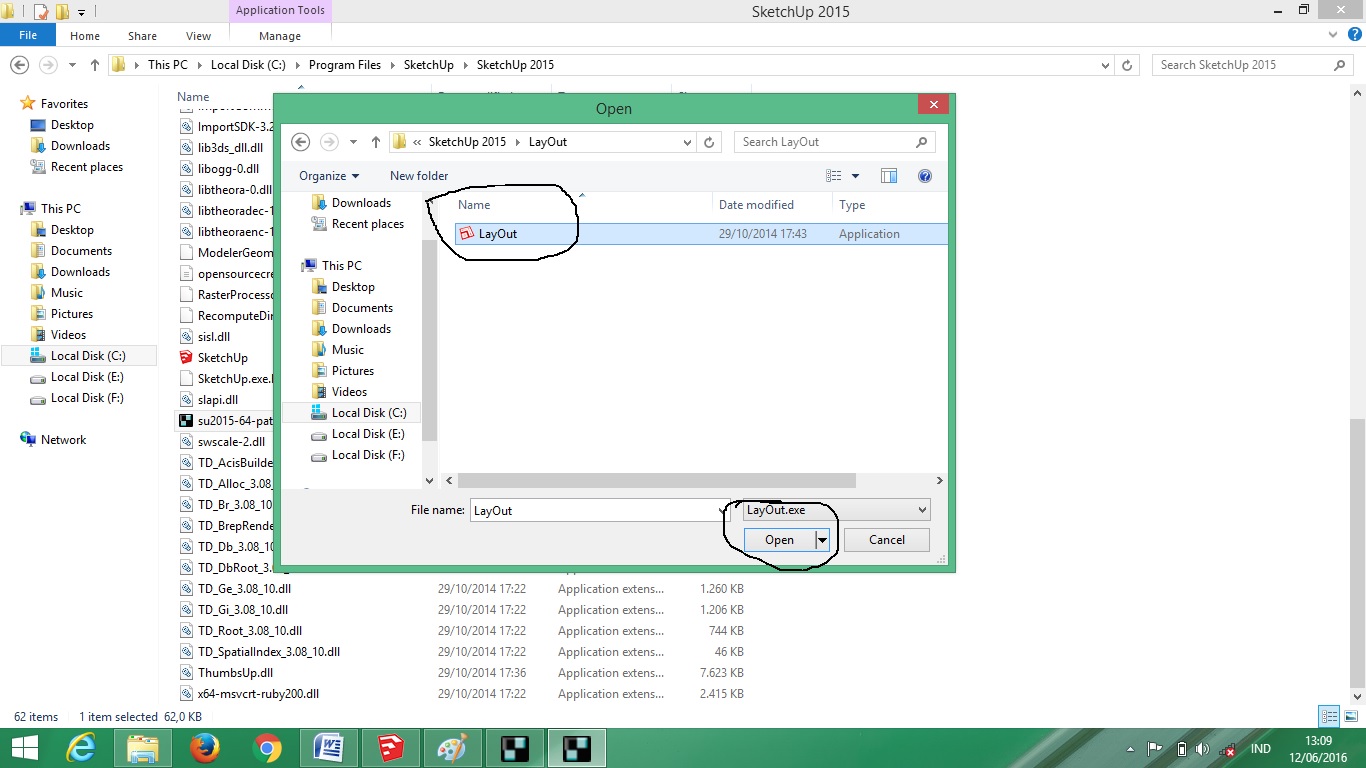Screen dimensions: 1366x768
Task: Switch to Microsoft Word on the taskbar
Action: tap(329, 748)
